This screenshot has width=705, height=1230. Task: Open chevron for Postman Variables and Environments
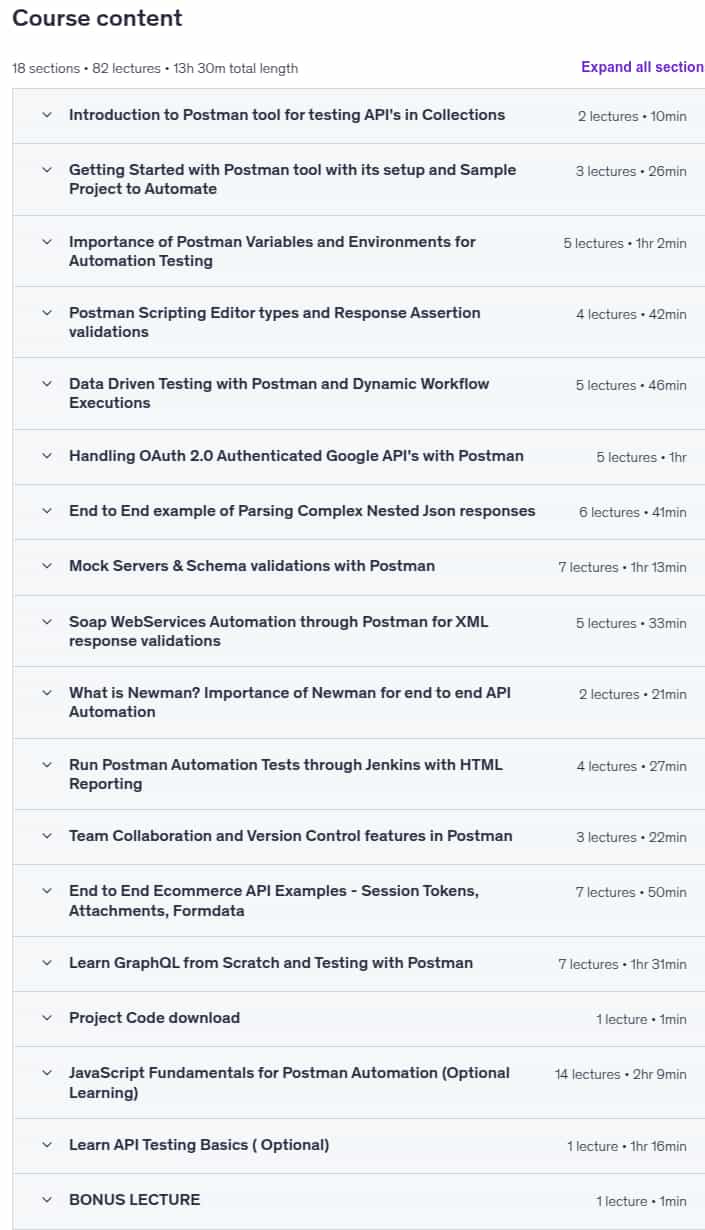point(46,242)
